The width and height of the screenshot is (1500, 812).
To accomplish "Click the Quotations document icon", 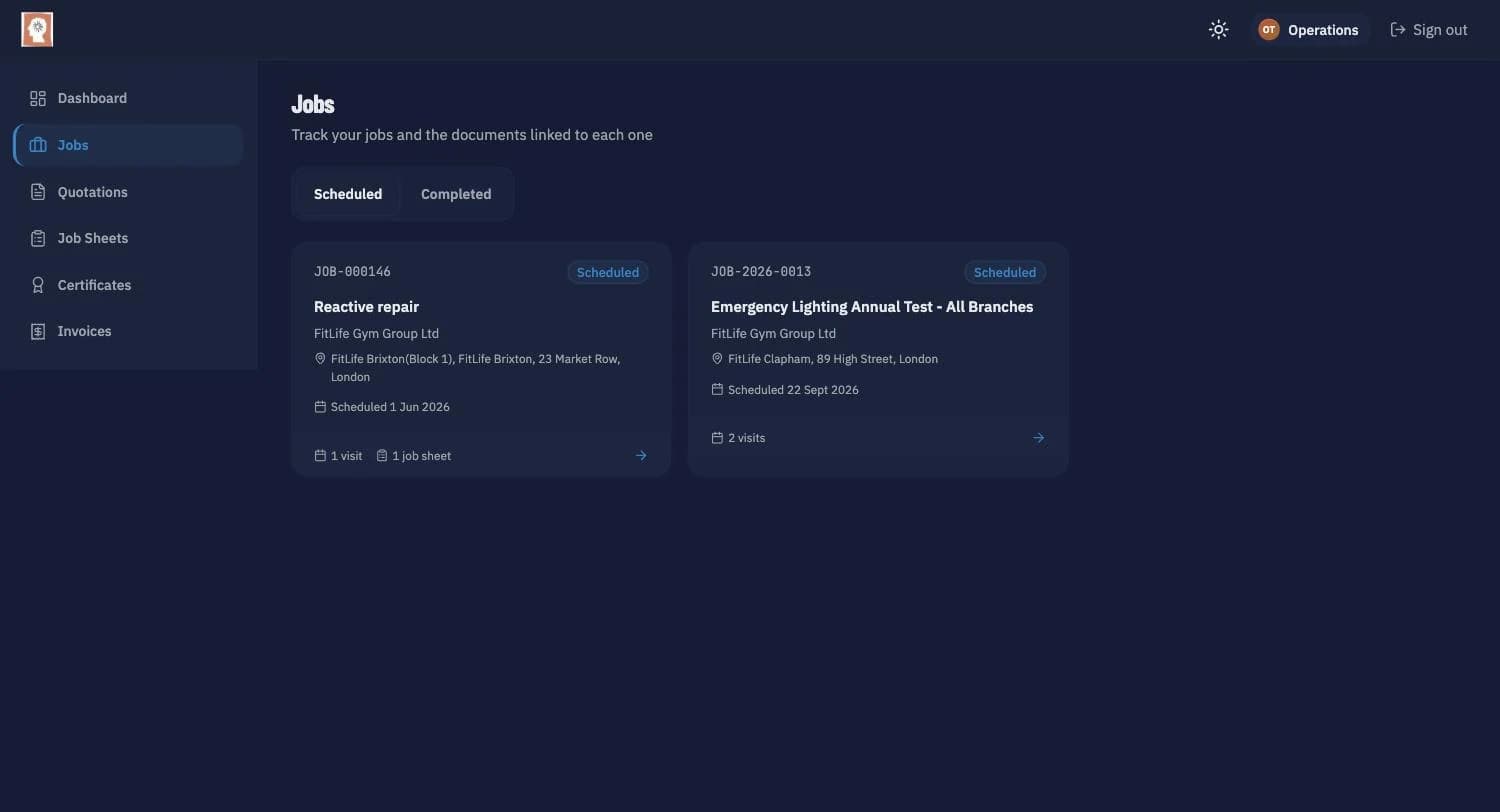I will 38,192.
